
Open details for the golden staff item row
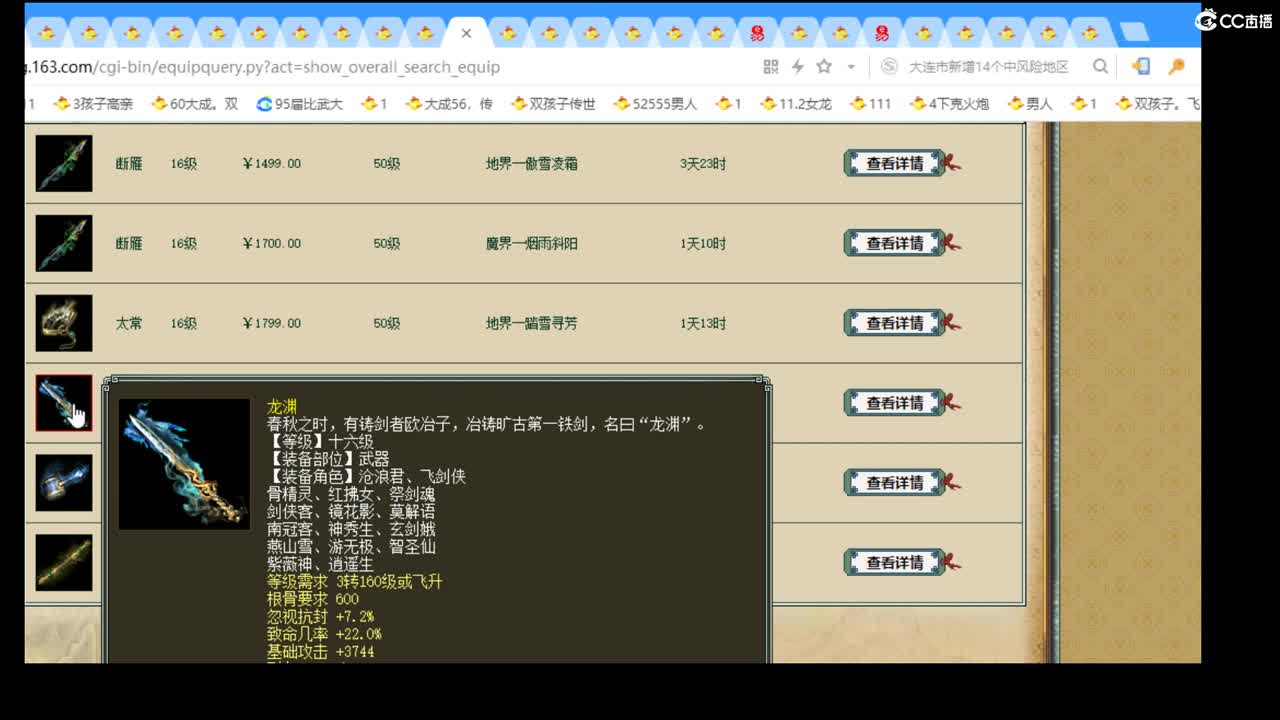[x=895, y=562]
